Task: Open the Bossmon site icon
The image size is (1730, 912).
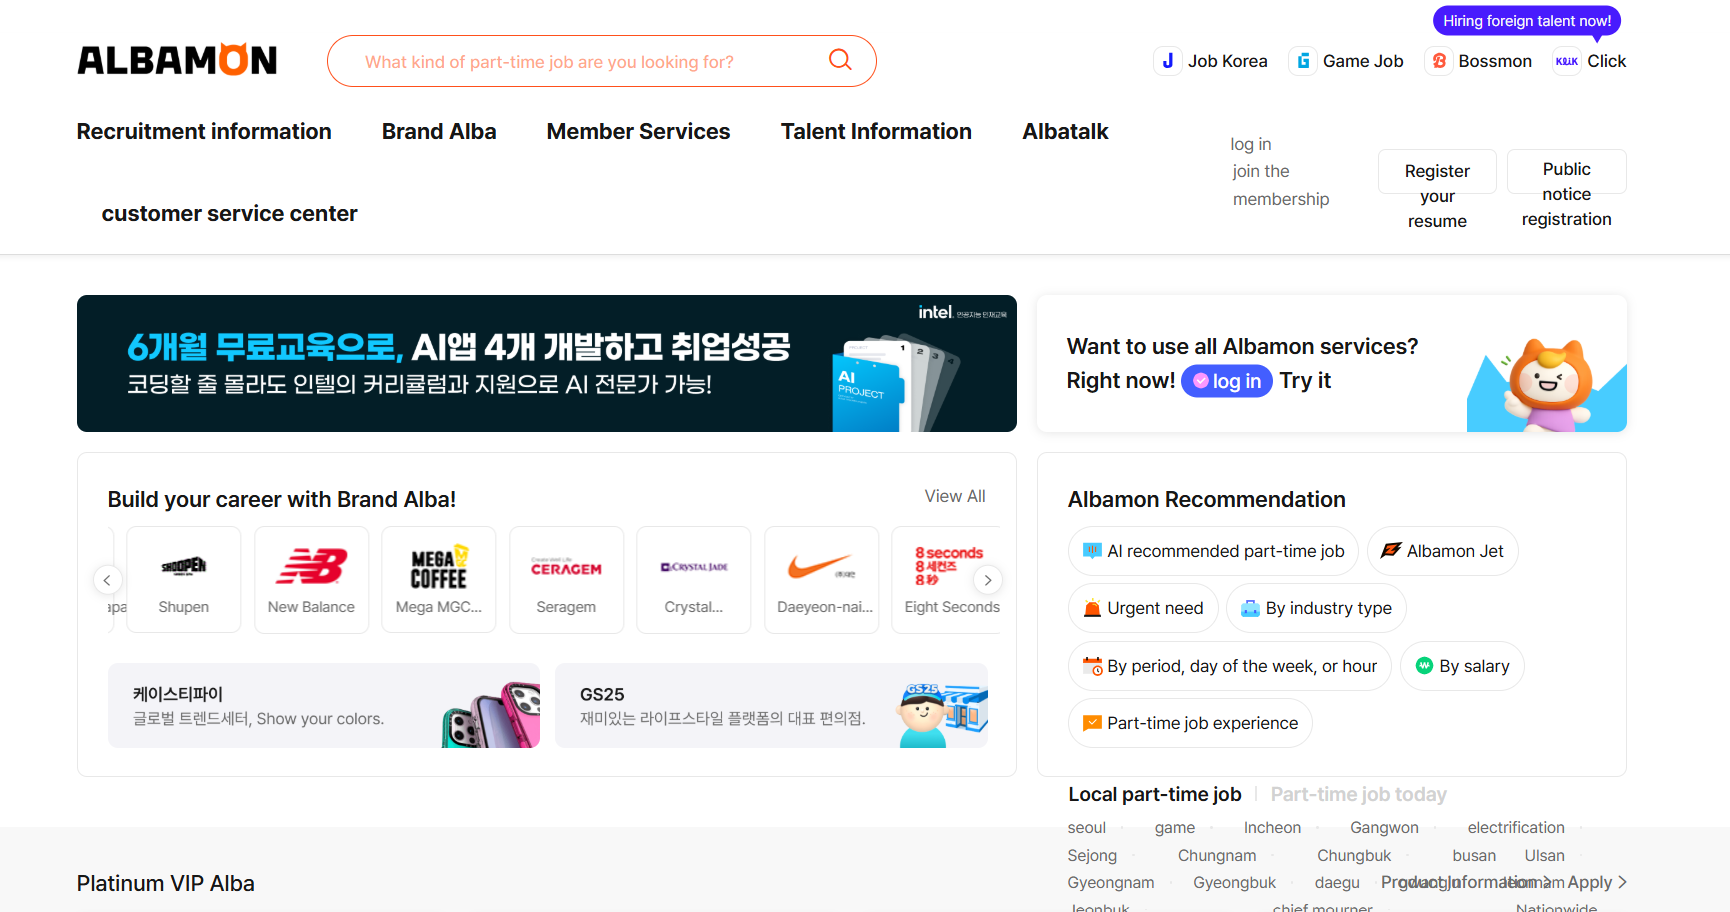Action: (x=1439, y=61)
